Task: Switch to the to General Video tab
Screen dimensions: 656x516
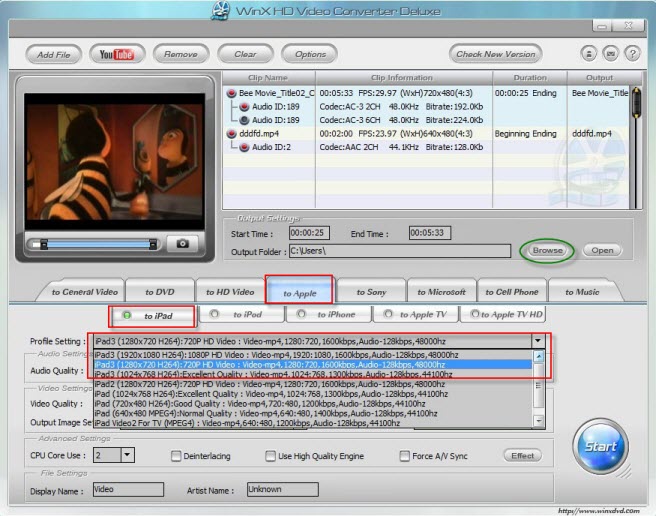Action: (84, 292)
